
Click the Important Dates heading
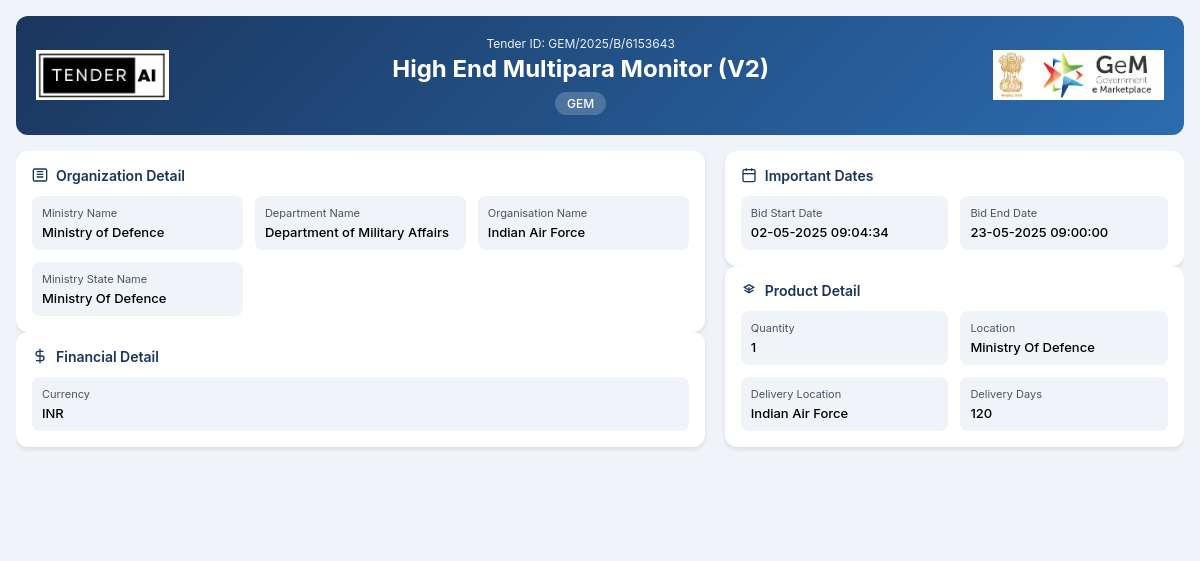click(819, 176)
